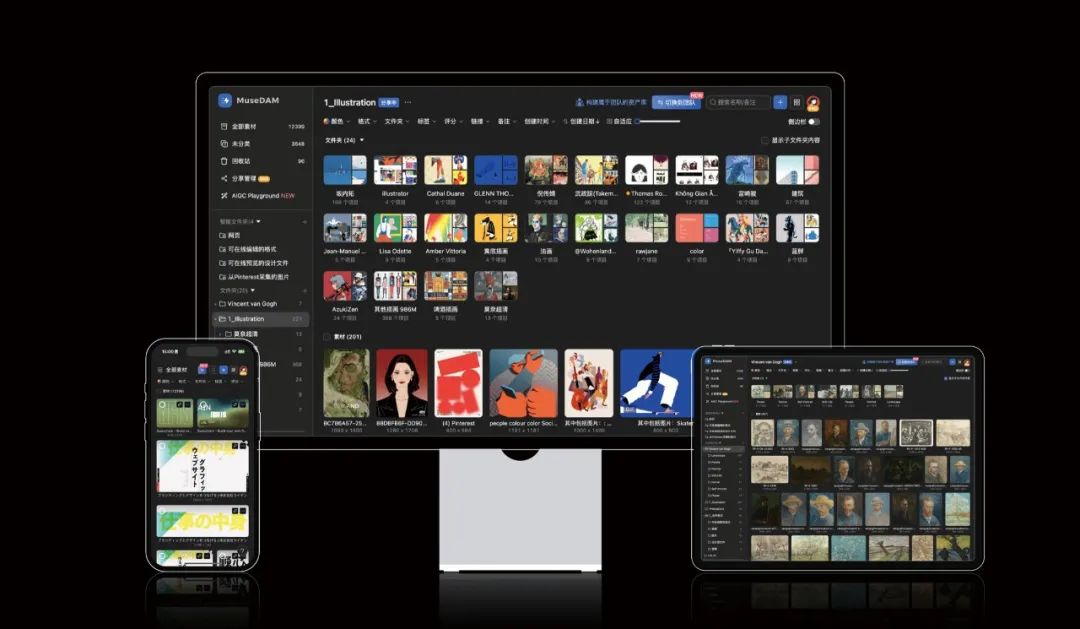Tap the blue plus button on the phone
This screenshot has height=629, width=1080.
point(223,370)
